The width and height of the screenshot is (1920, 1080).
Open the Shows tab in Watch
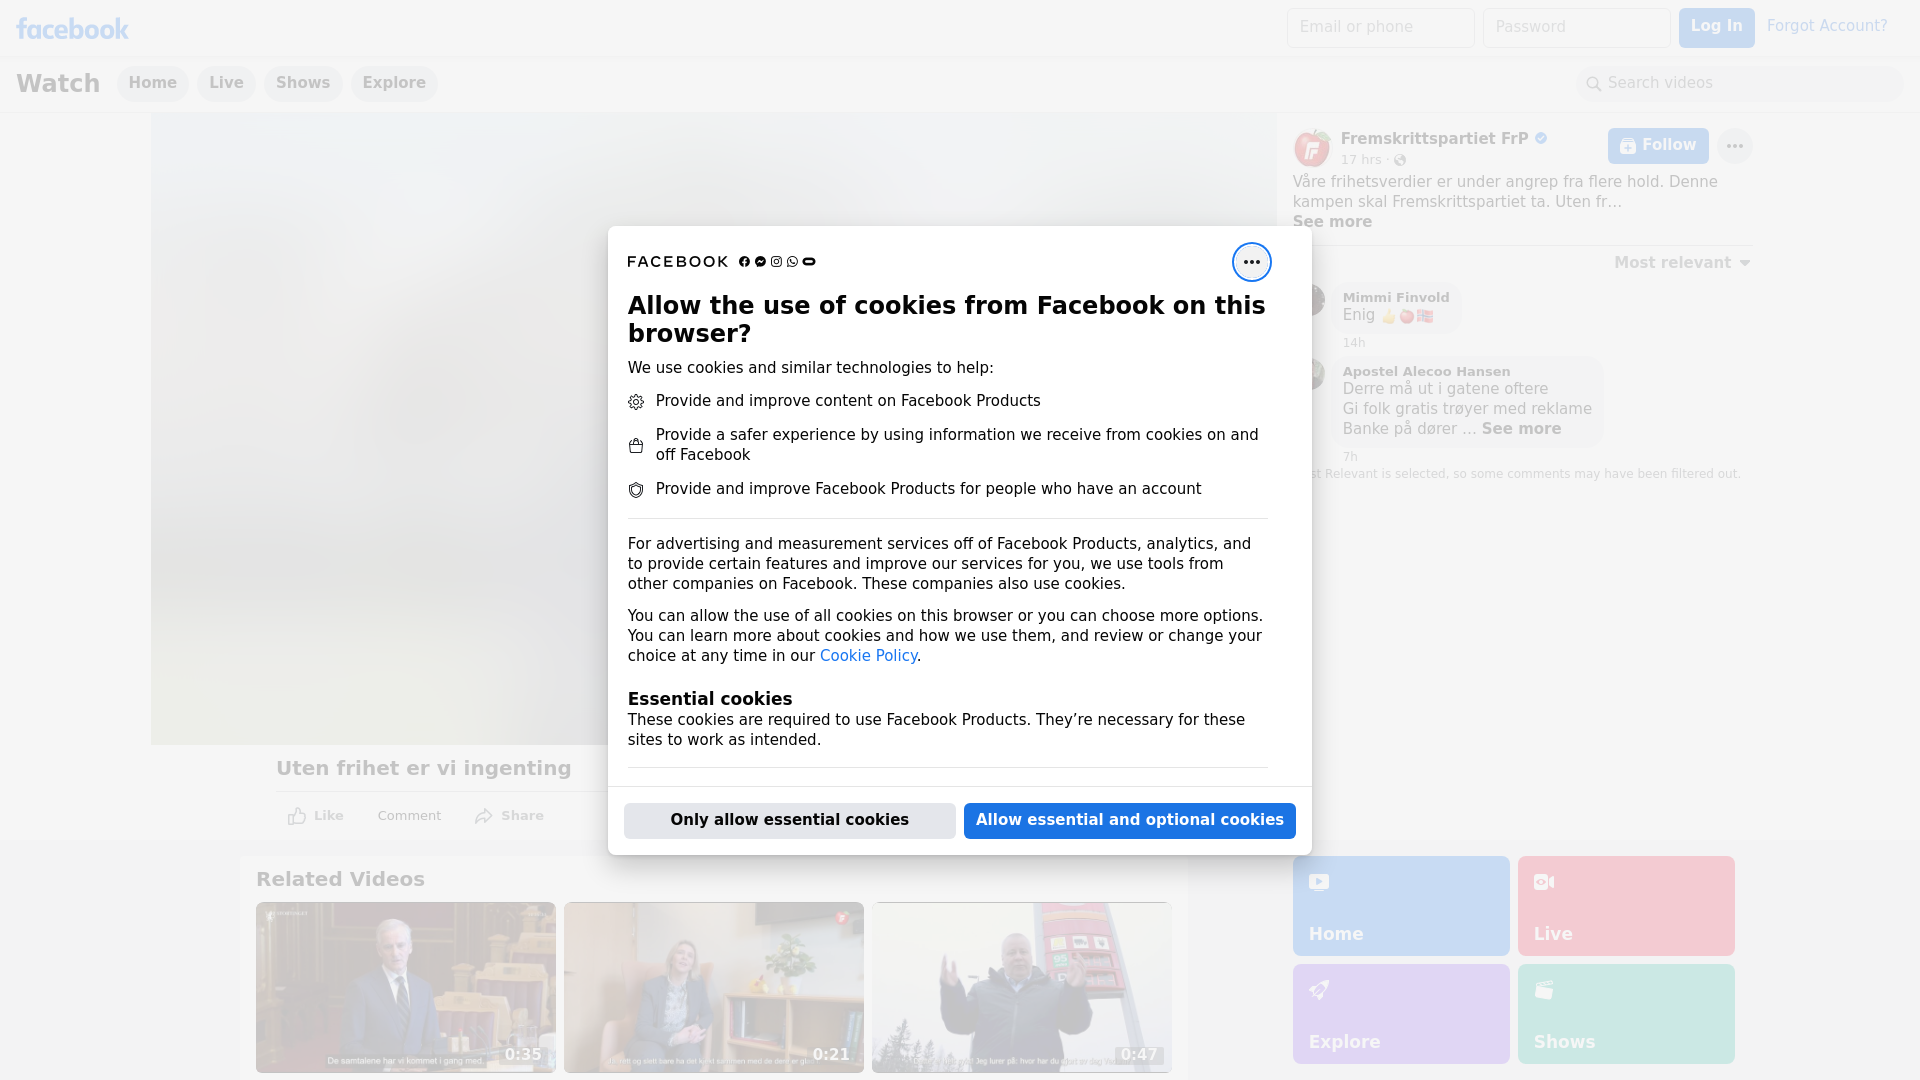tap(303, 83)
